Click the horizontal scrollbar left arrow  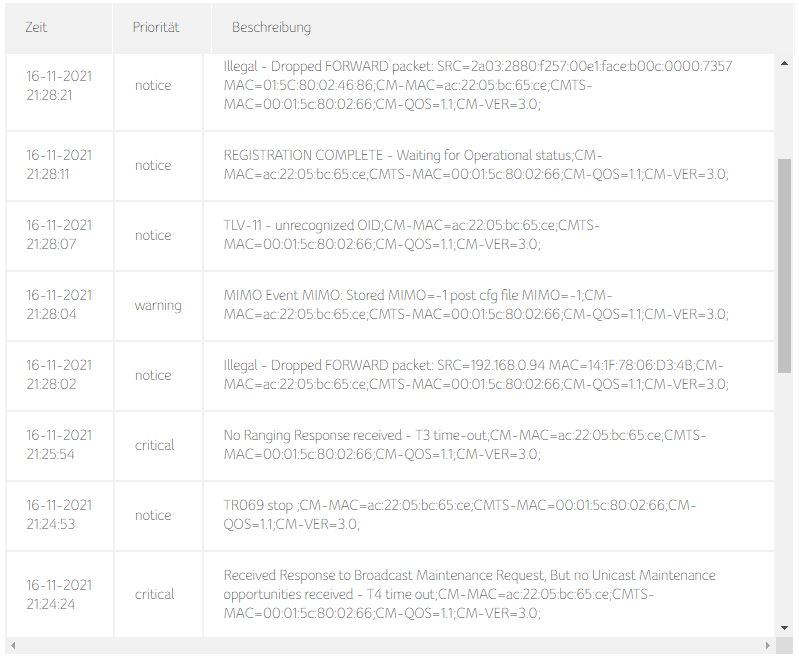point(11,645)
